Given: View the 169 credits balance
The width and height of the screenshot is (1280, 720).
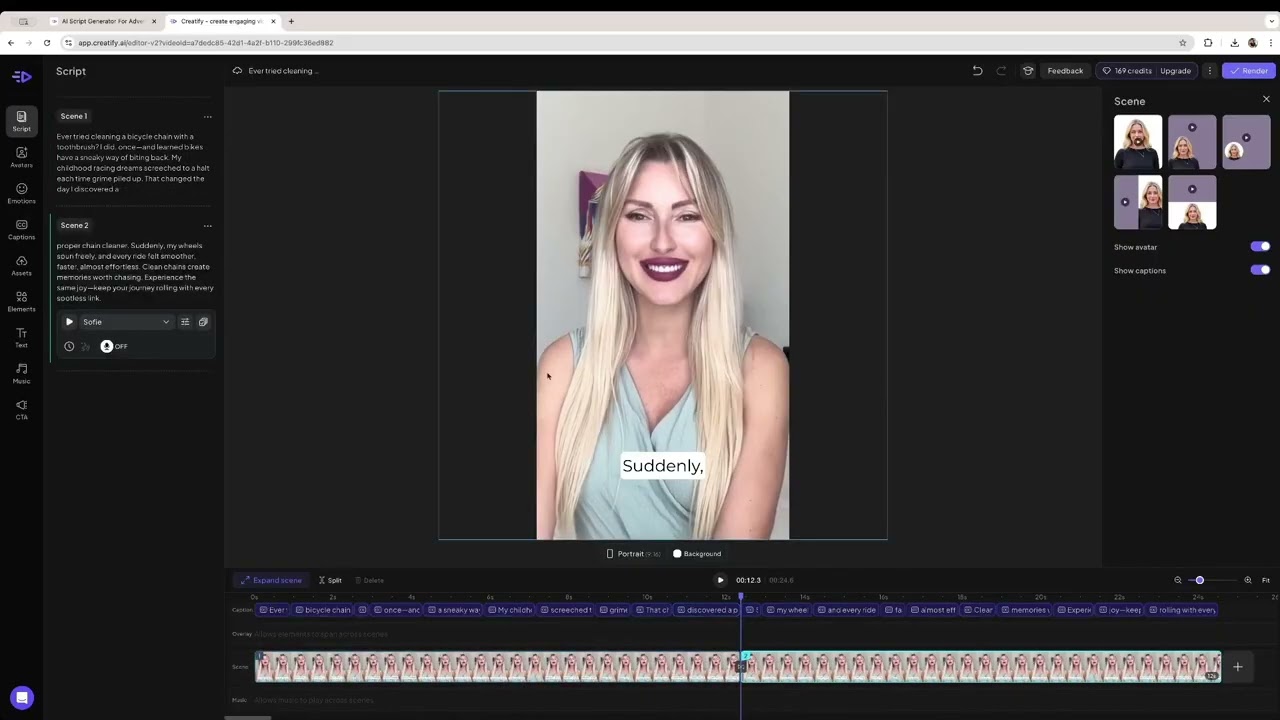Looking at the screenshot, I should click(1127, 71).
